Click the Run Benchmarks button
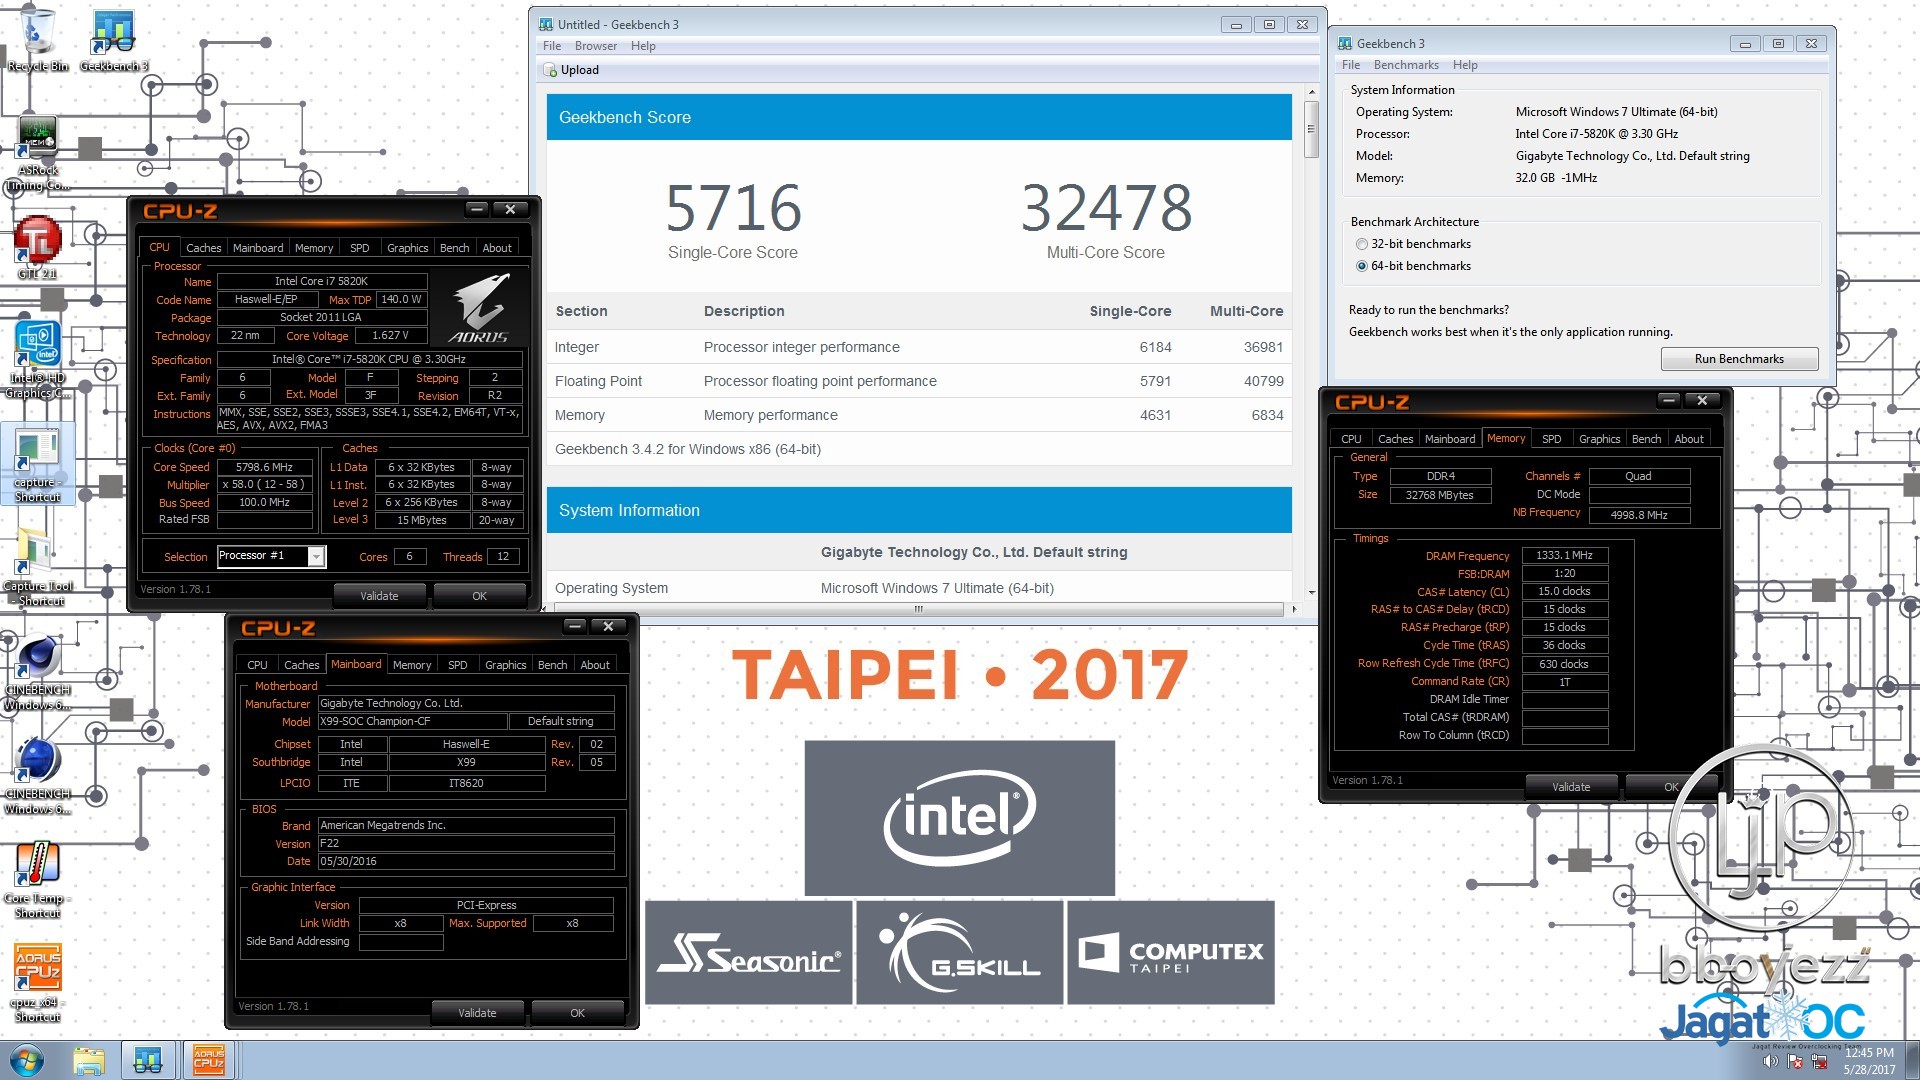1920x1080 pixels. coord(1739,359)
